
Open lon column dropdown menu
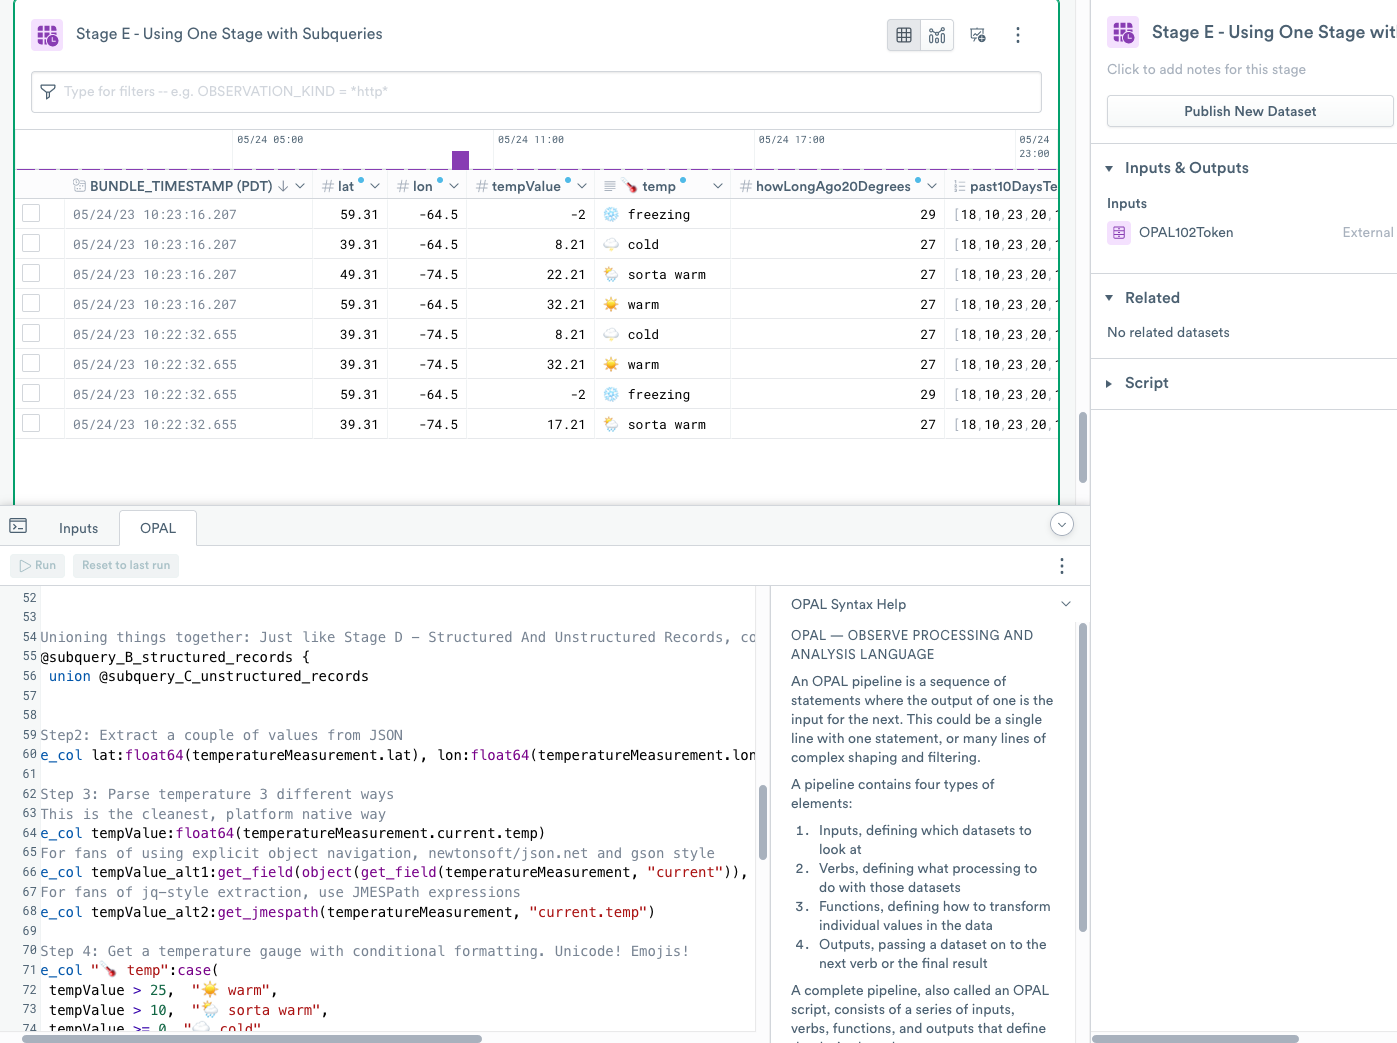pos(454,186)
